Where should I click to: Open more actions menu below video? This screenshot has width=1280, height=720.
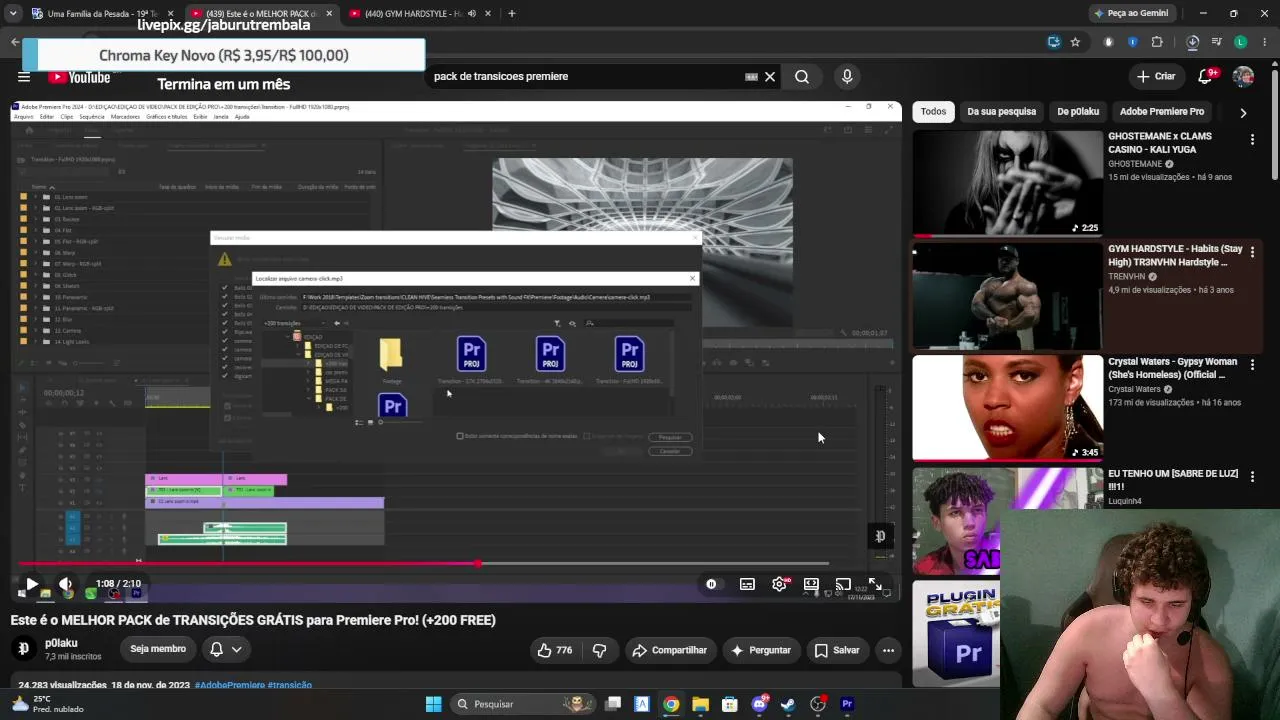tap(888, 650)
